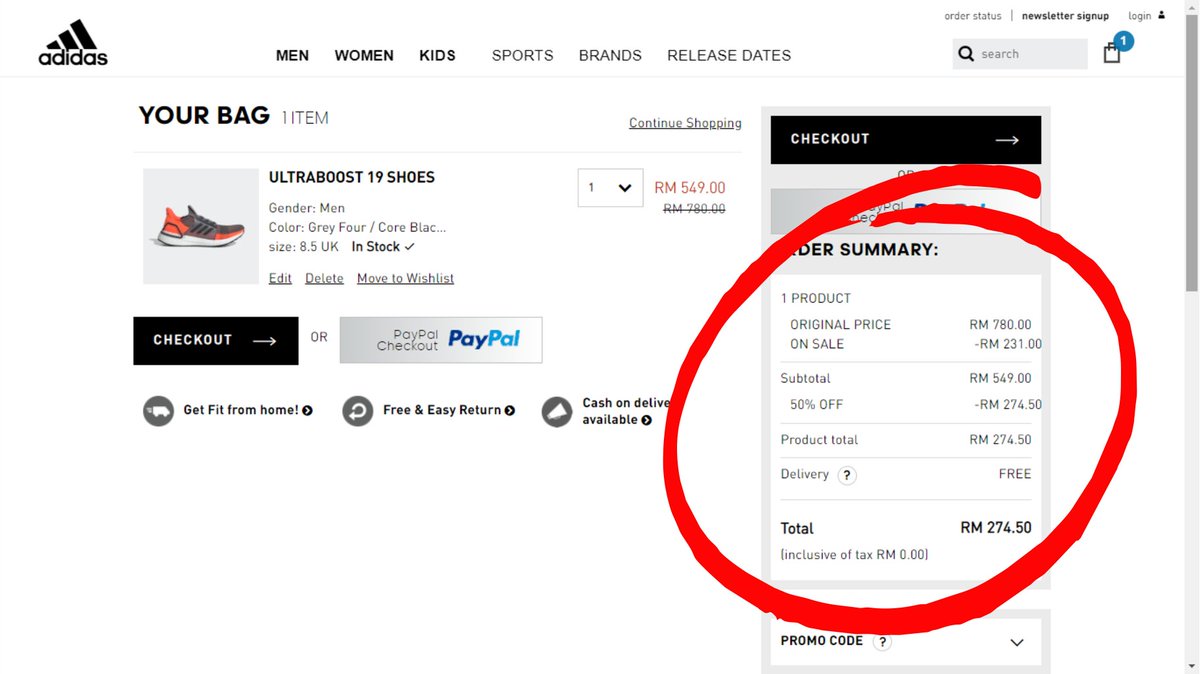This screenshot has height=674, width=1200.
Task: Click Move to Wishlist link
Action: (x=405, y=278)
